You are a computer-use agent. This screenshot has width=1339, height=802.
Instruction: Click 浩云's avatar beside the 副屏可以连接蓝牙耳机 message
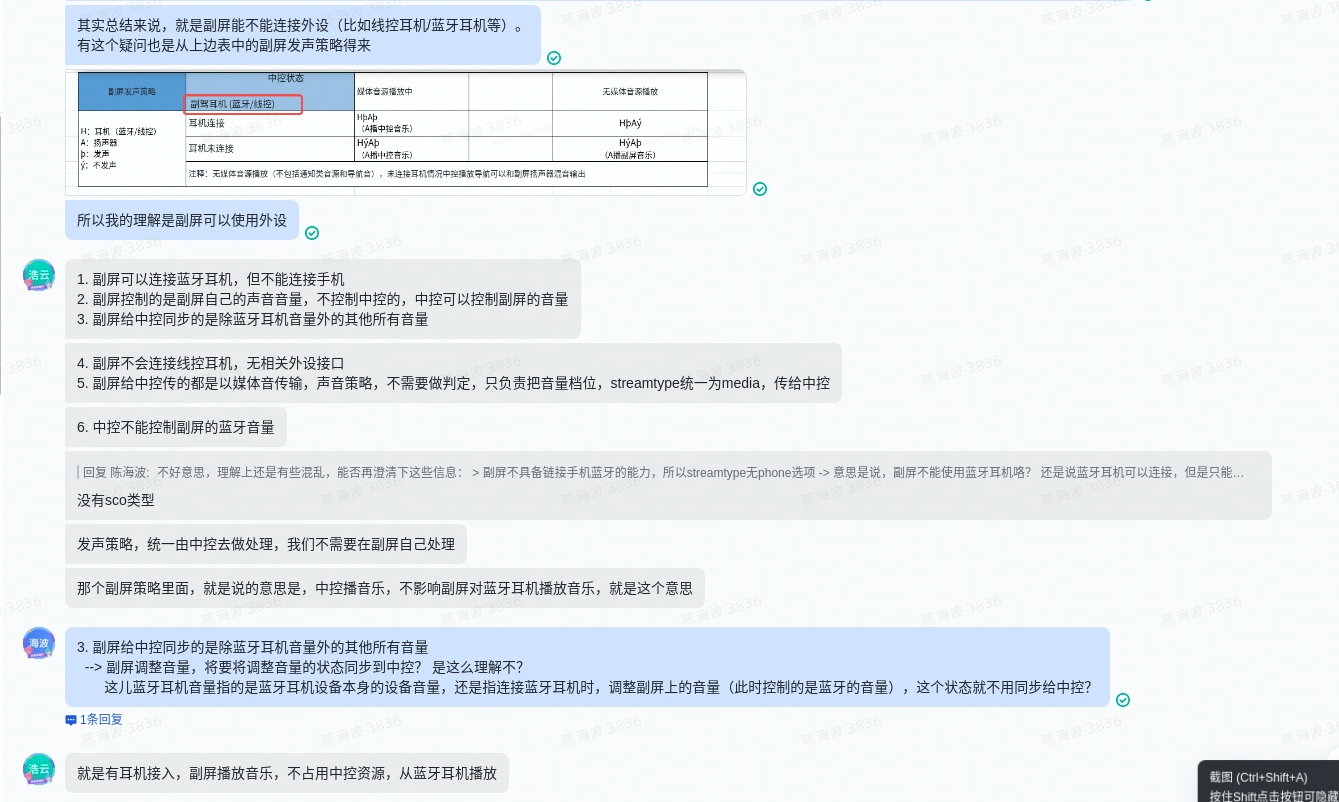point(39,275)
